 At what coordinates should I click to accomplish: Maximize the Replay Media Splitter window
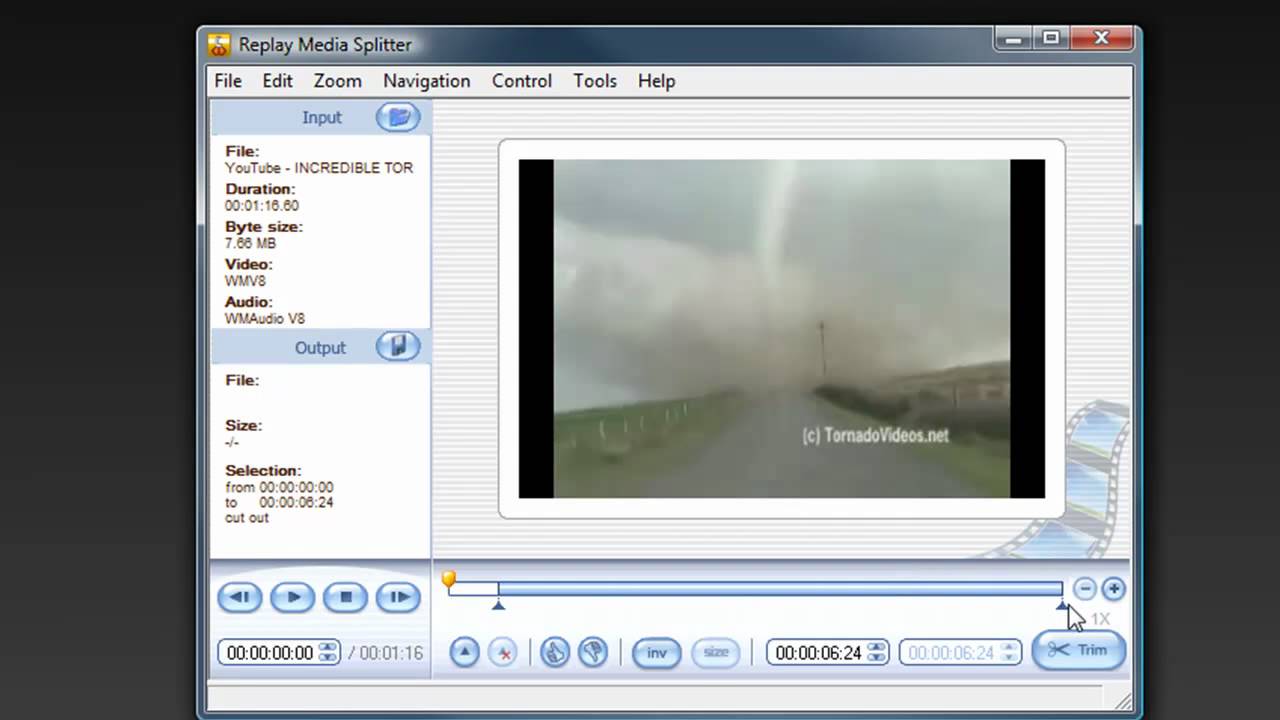pyautogui.click(x=1051, y=38)
